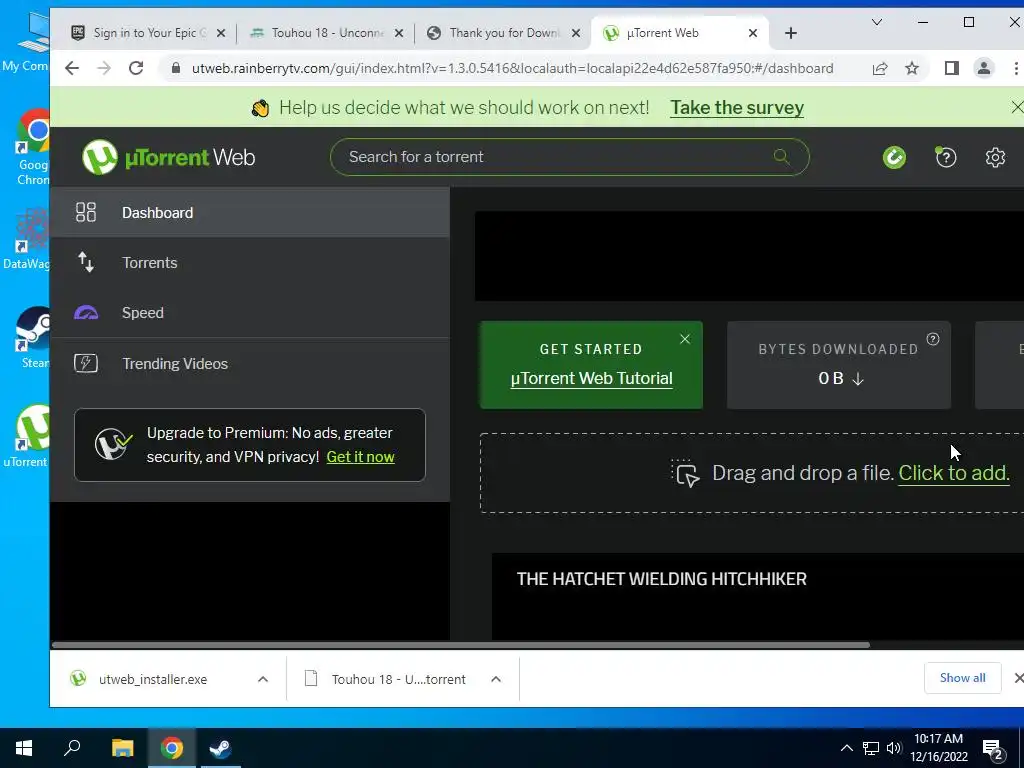The height and width of the screenshot is (768, 1024).
Task: Click the Dashboard grid icon
Action: click(86, 212)
